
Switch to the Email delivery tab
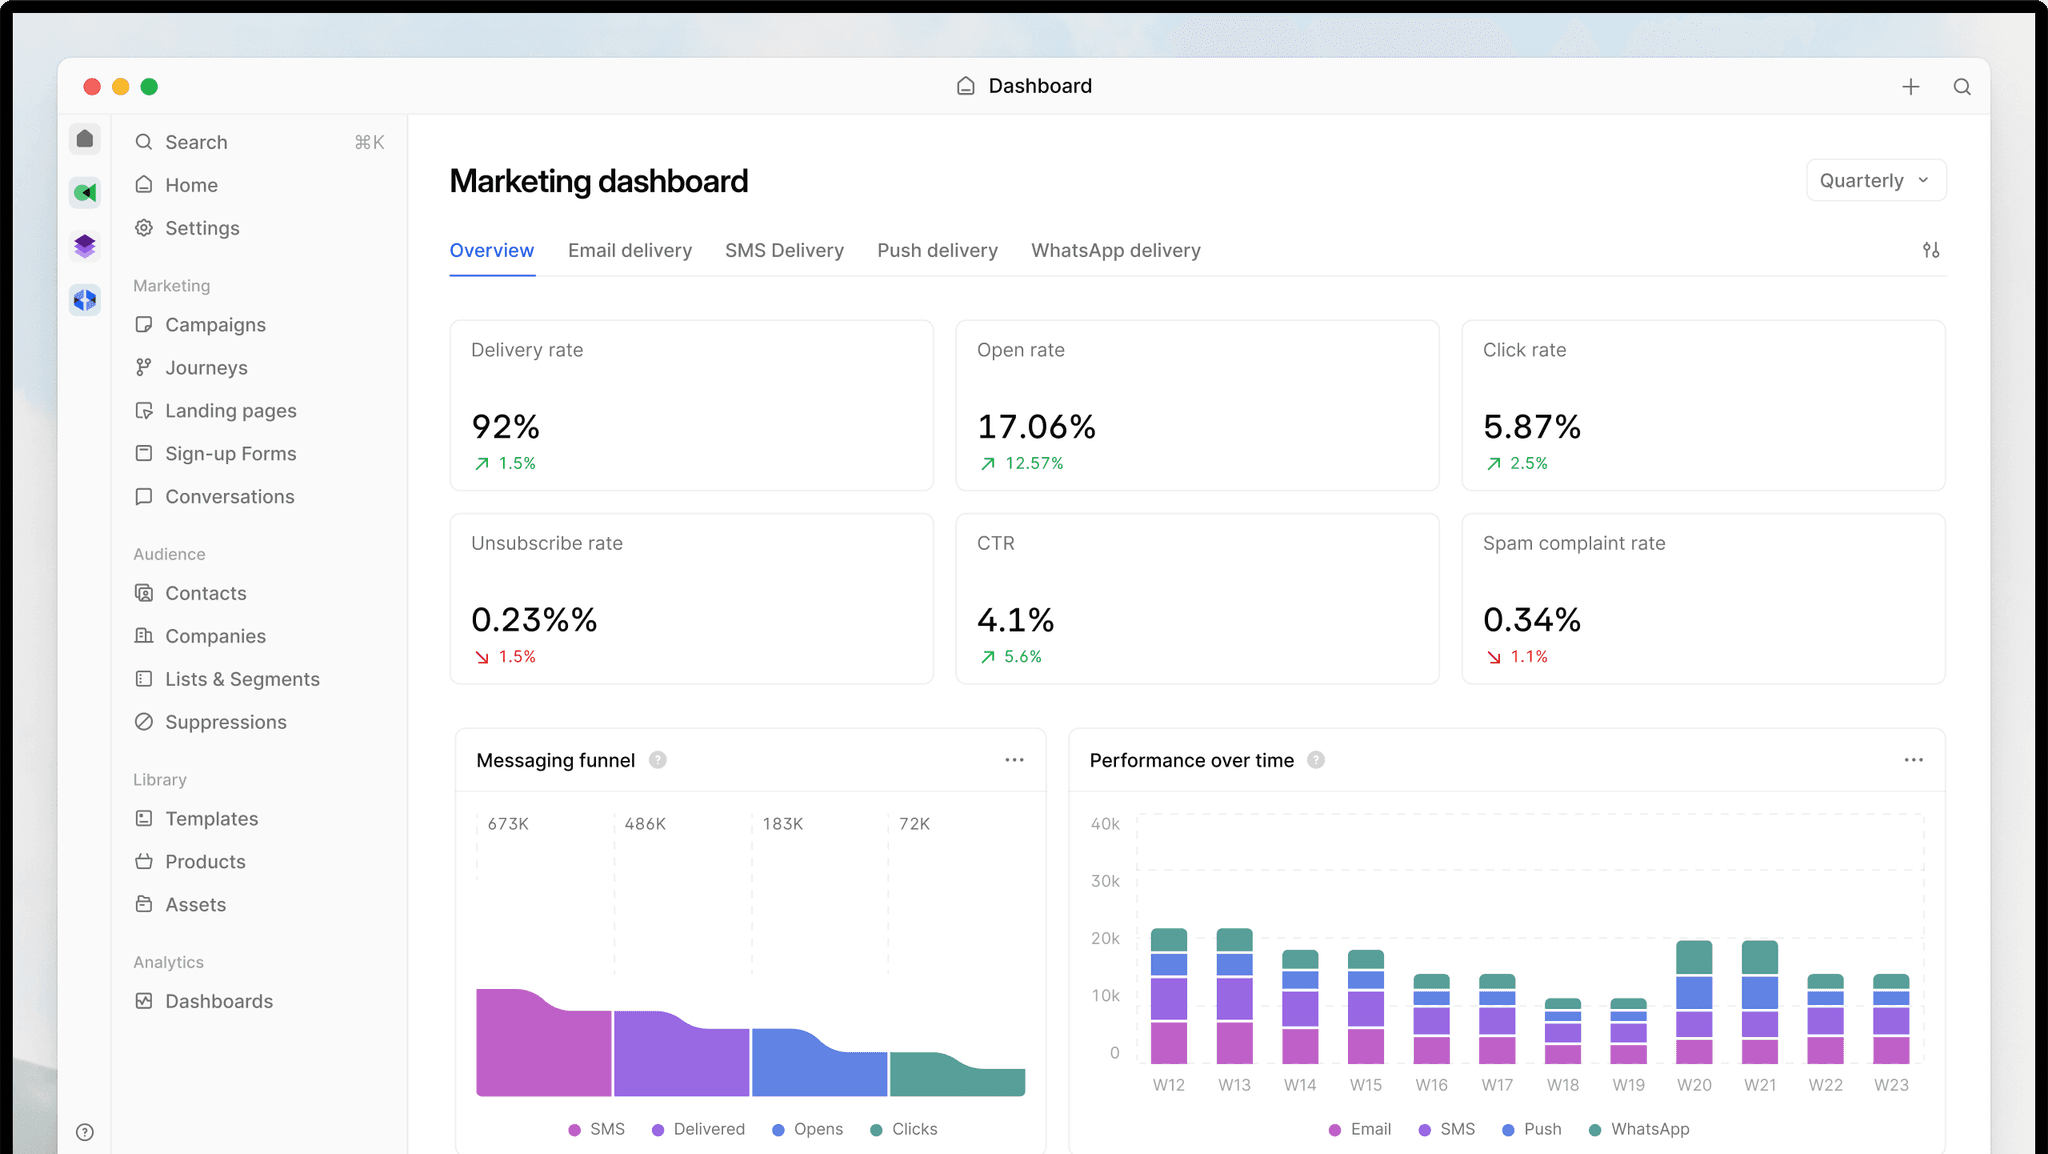click(x=630, y=250)
